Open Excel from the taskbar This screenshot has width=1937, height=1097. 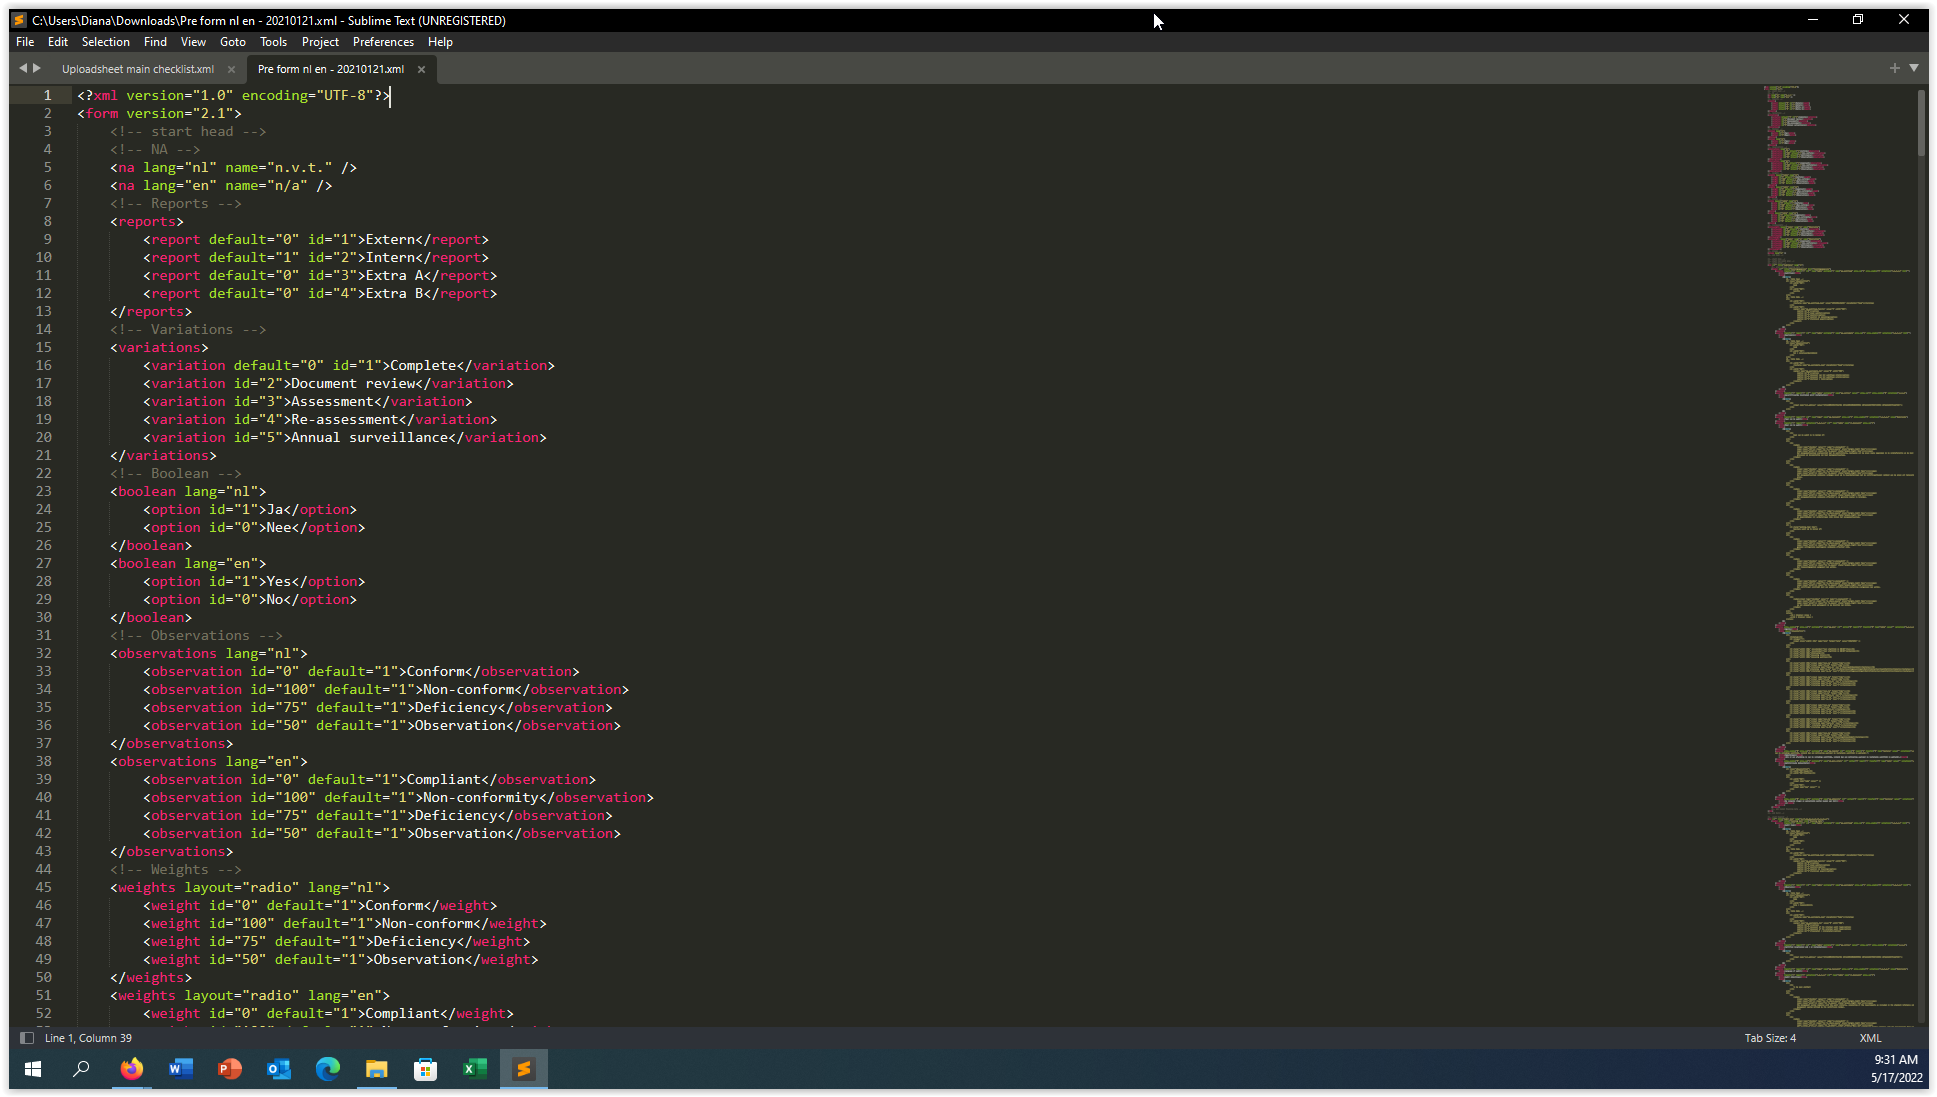(474, 1069)
